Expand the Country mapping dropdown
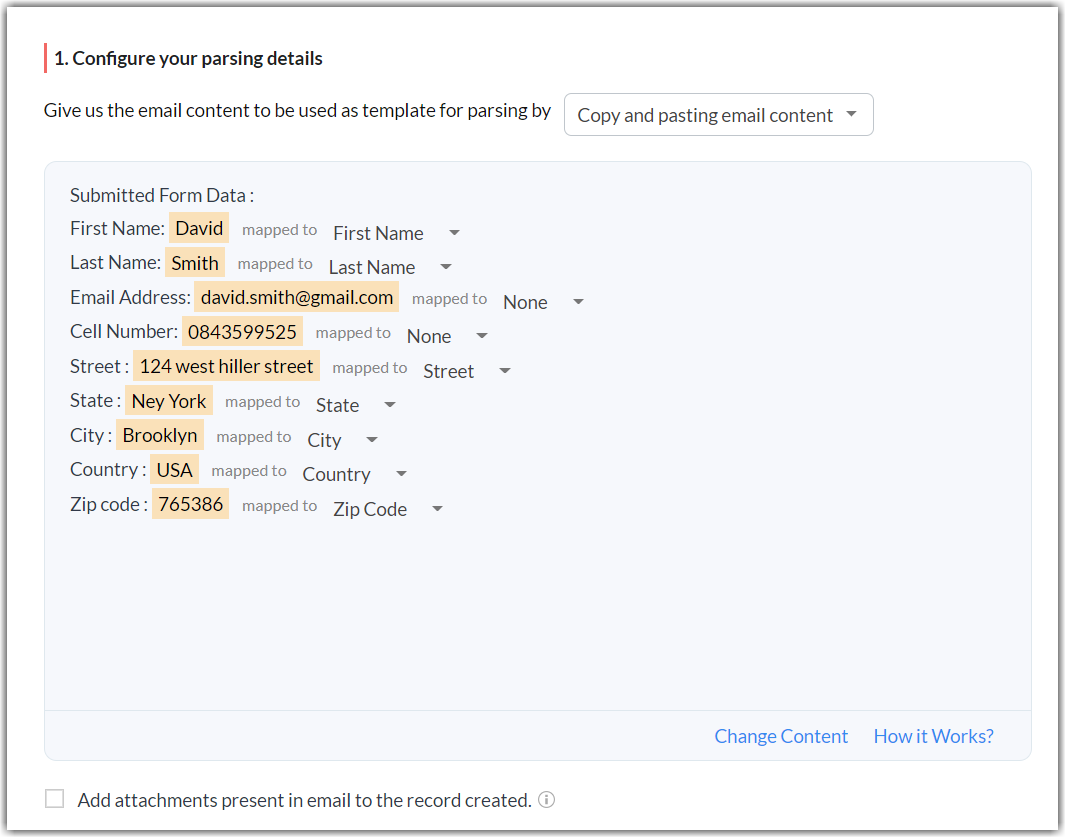 point(355,474)
